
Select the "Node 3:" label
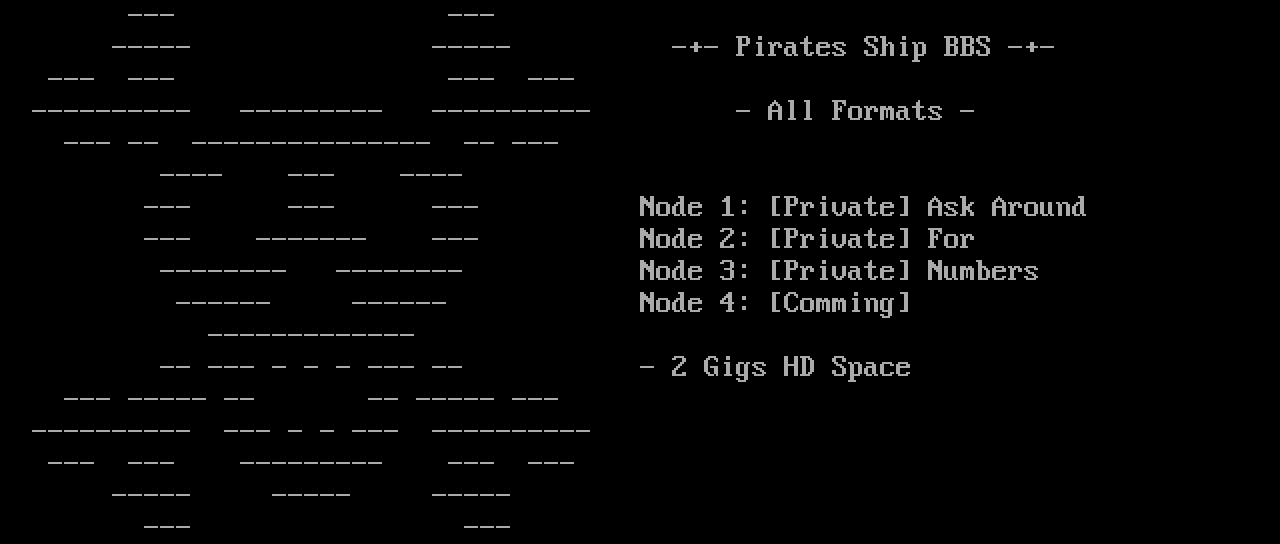tap(694, 271)
